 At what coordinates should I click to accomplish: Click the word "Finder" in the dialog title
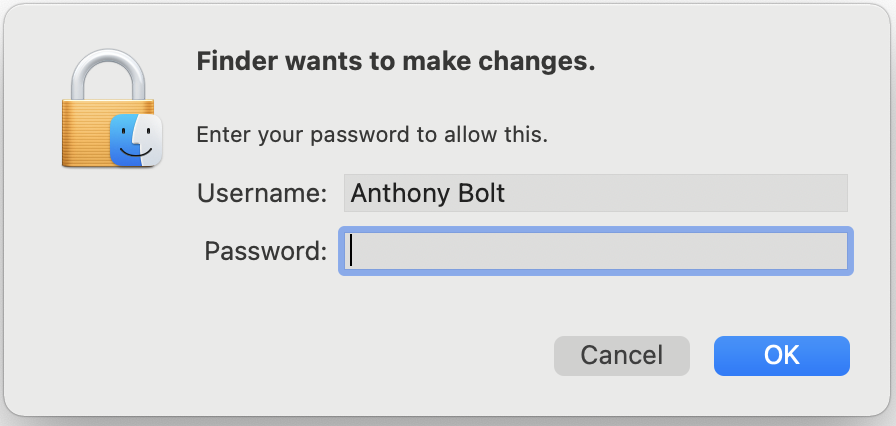point(234,62)
